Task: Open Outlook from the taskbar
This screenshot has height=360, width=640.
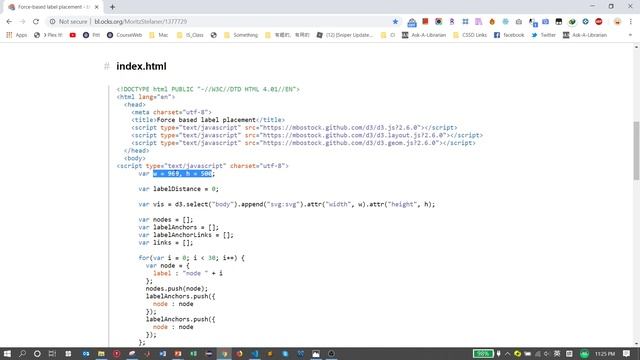Action: point(86,353)
